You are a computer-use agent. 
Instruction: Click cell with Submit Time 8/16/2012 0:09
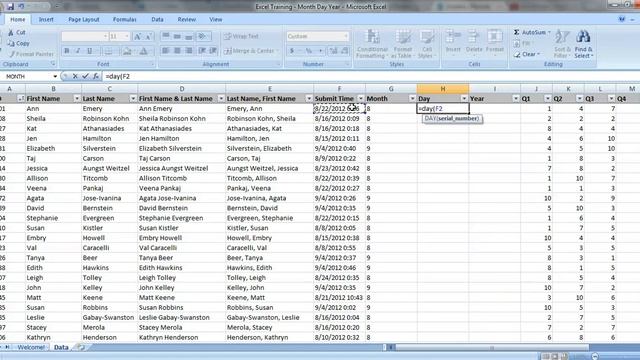(x=339, y=118)
